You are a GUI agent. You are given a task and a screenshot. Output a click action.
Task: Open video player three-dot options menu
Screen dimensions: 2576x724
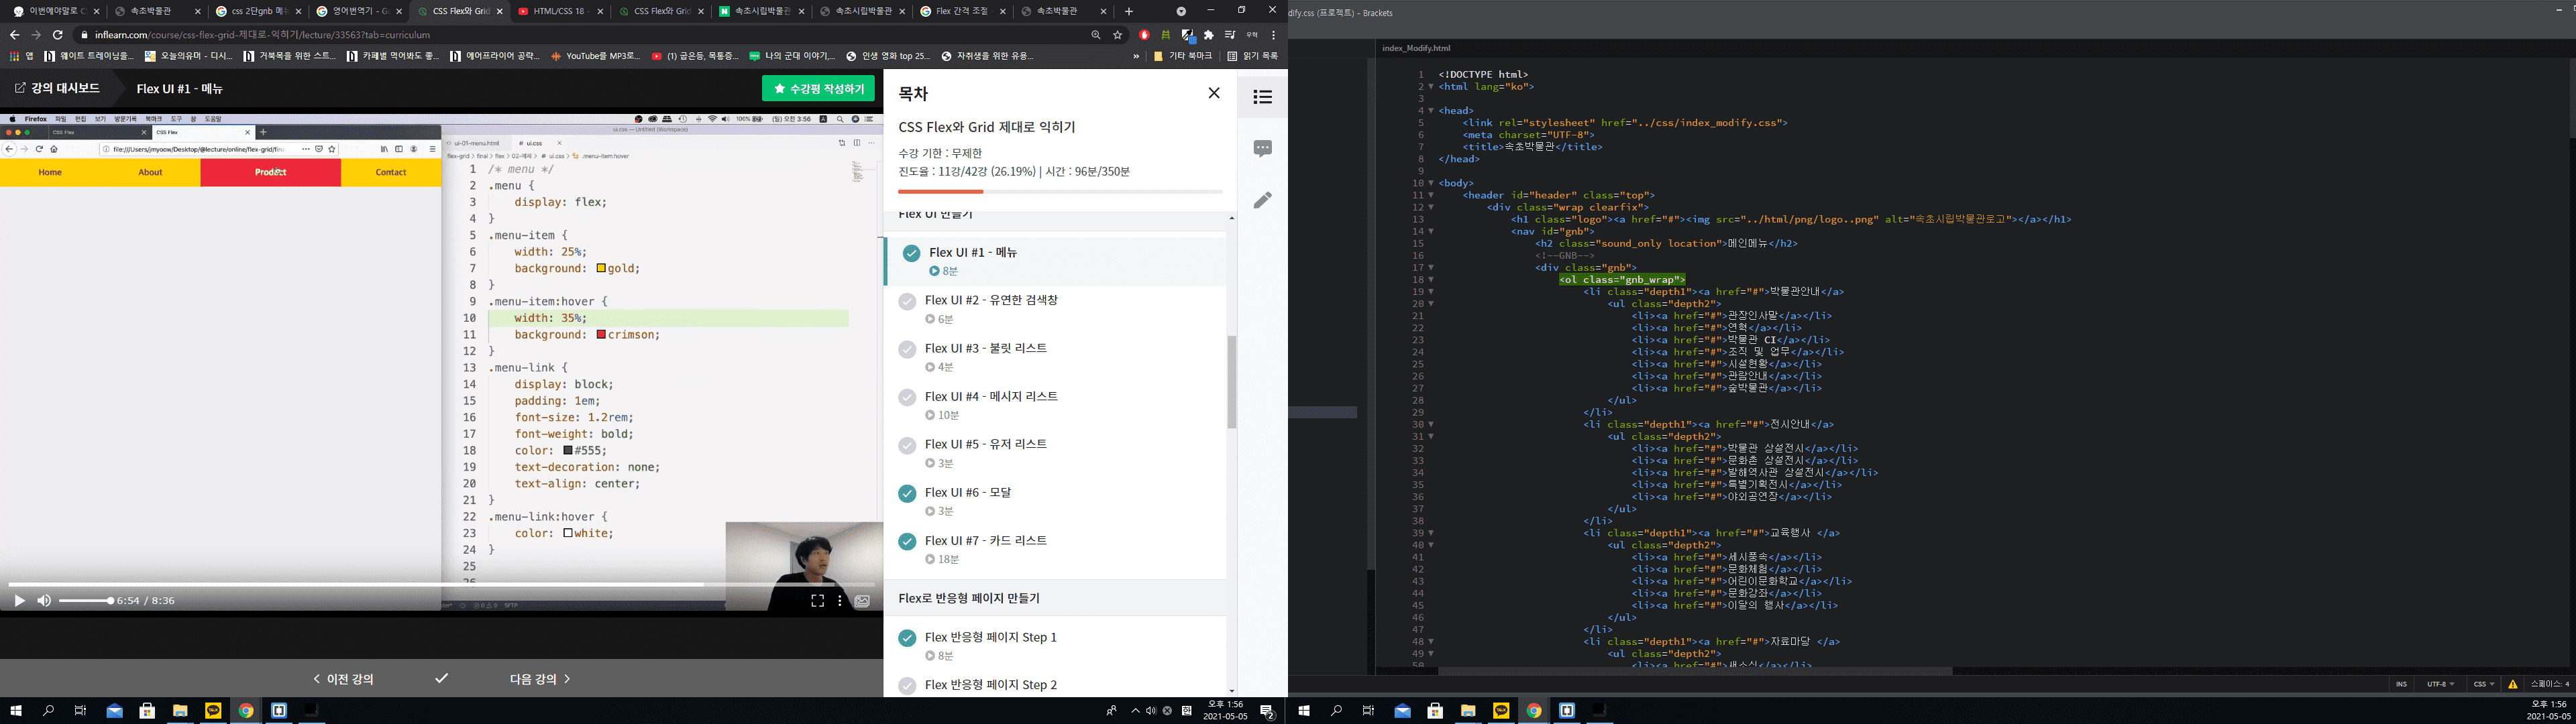tap(840, 600)
